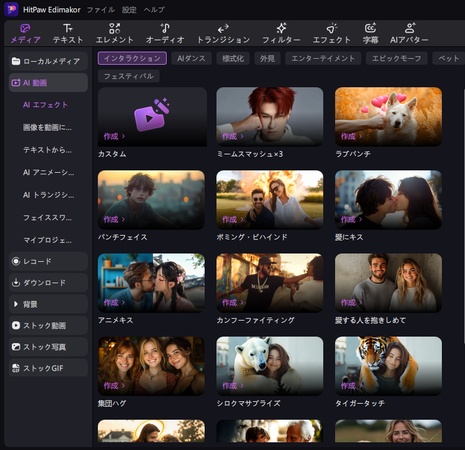Select the ミームスマッシュ×3 red-haired thumbnail
The height and width of the screenshot is (450, 465).
coord(270,117)
